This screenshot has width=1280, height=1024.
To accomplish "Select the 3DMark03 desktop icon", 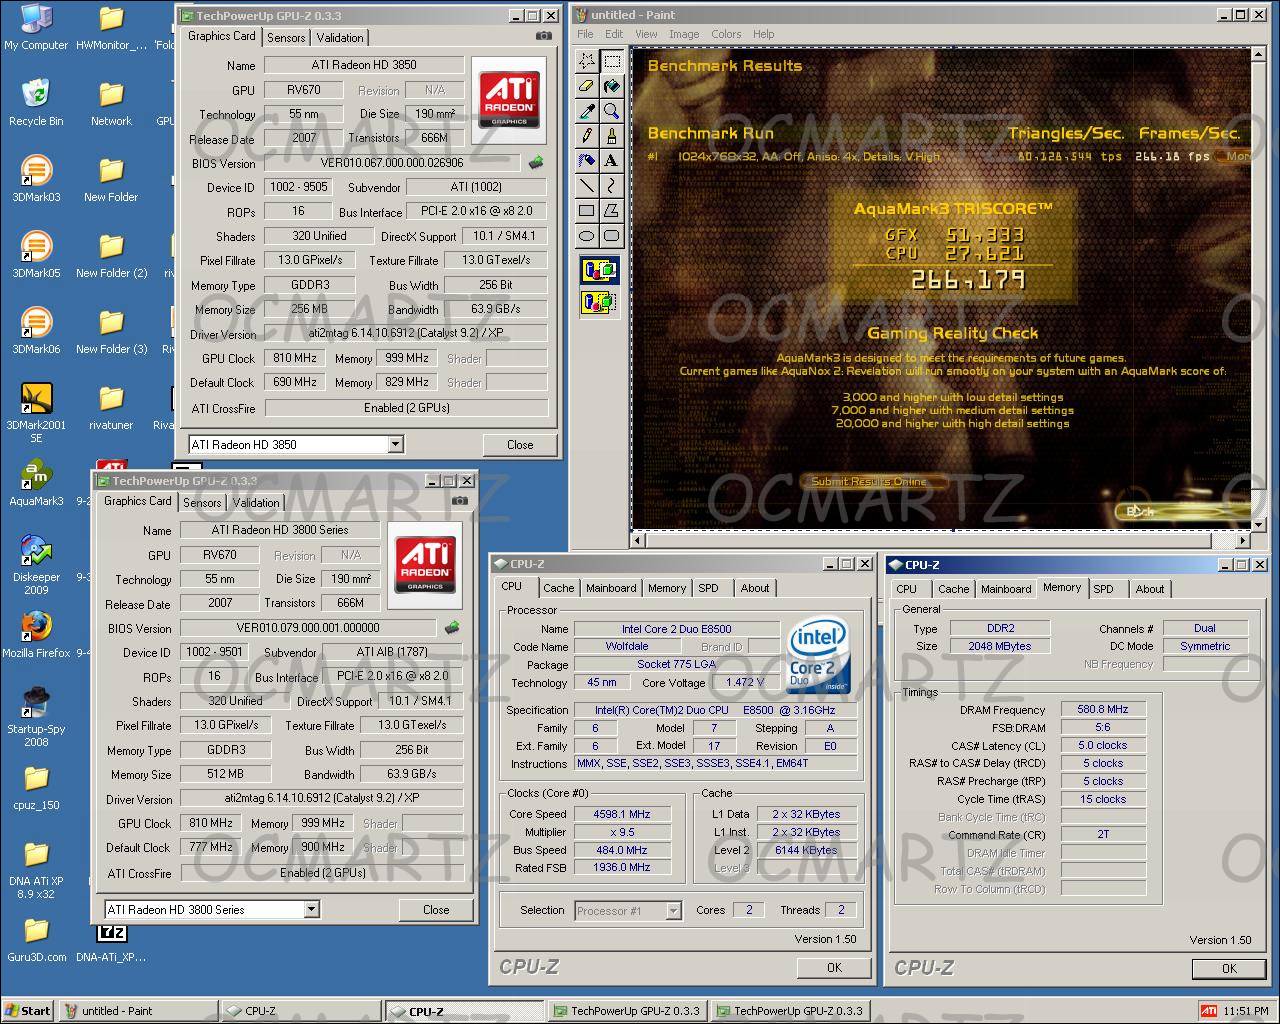I will click(x=36, y=179).
